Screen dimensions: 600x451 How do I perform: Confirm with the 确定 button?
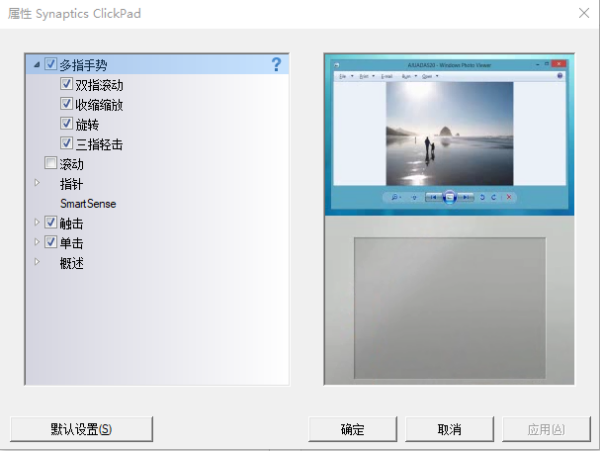(x=352, y=429)
